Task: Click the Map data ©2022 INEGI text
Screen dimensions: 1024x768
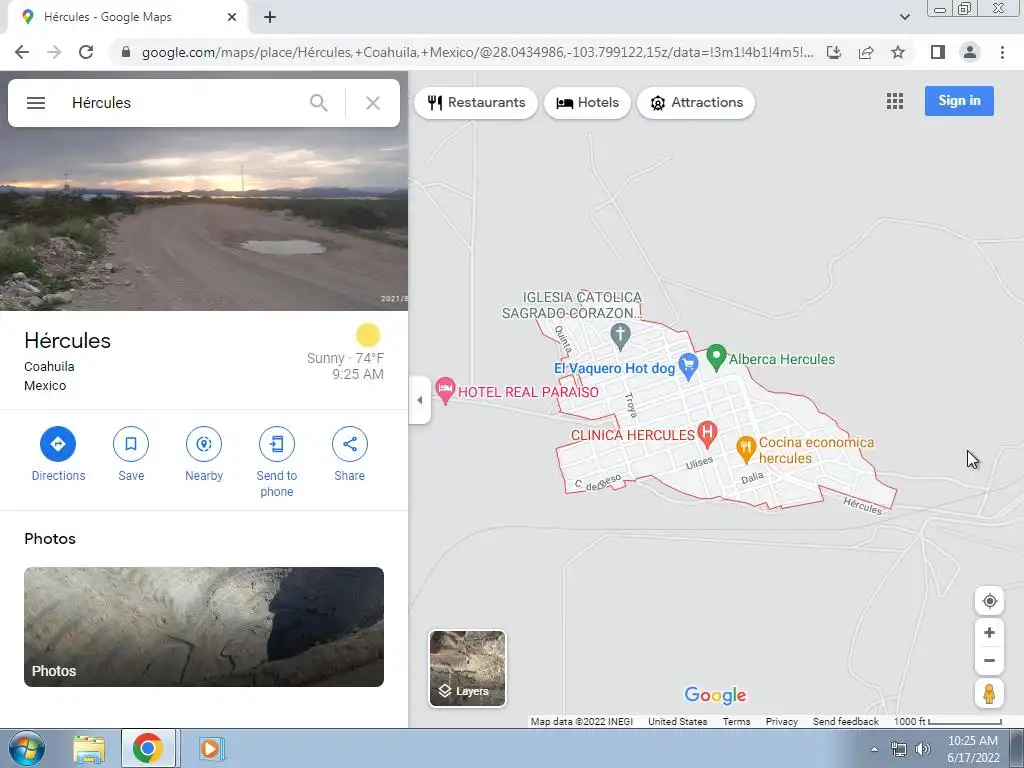Action: tap(581, 722)
